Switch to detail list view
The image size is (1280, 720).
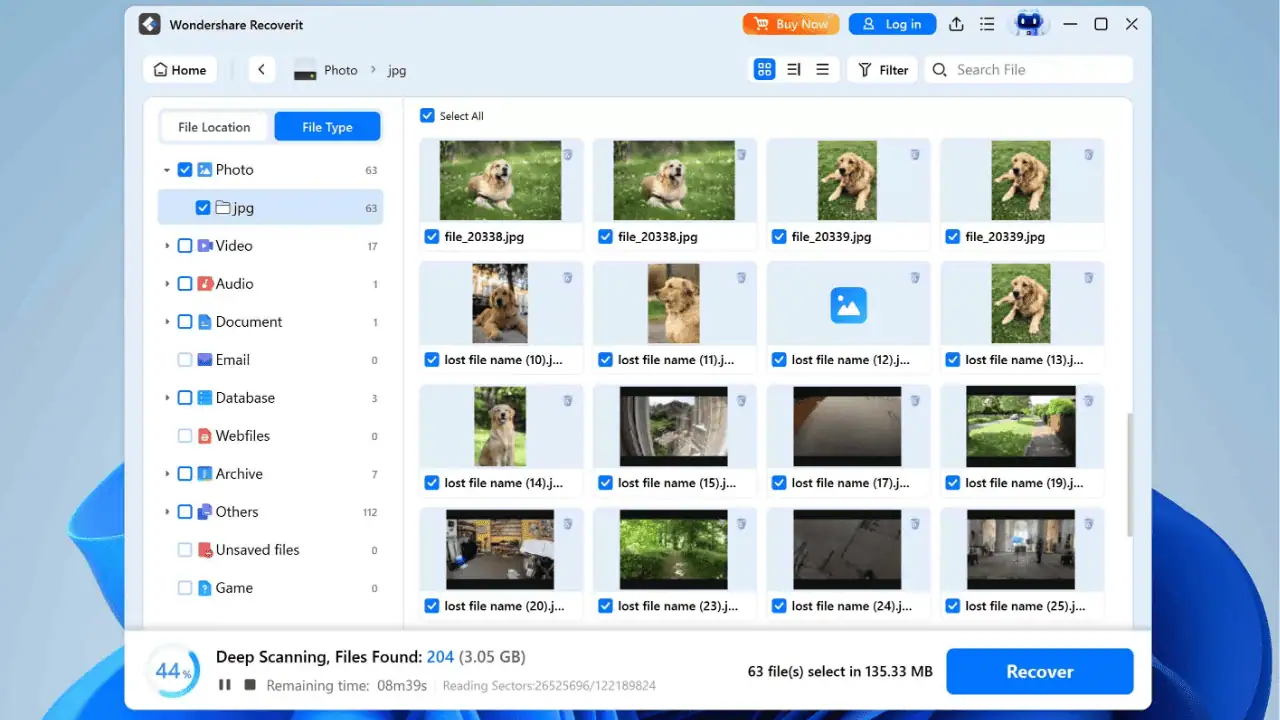[x=793, y=69]
